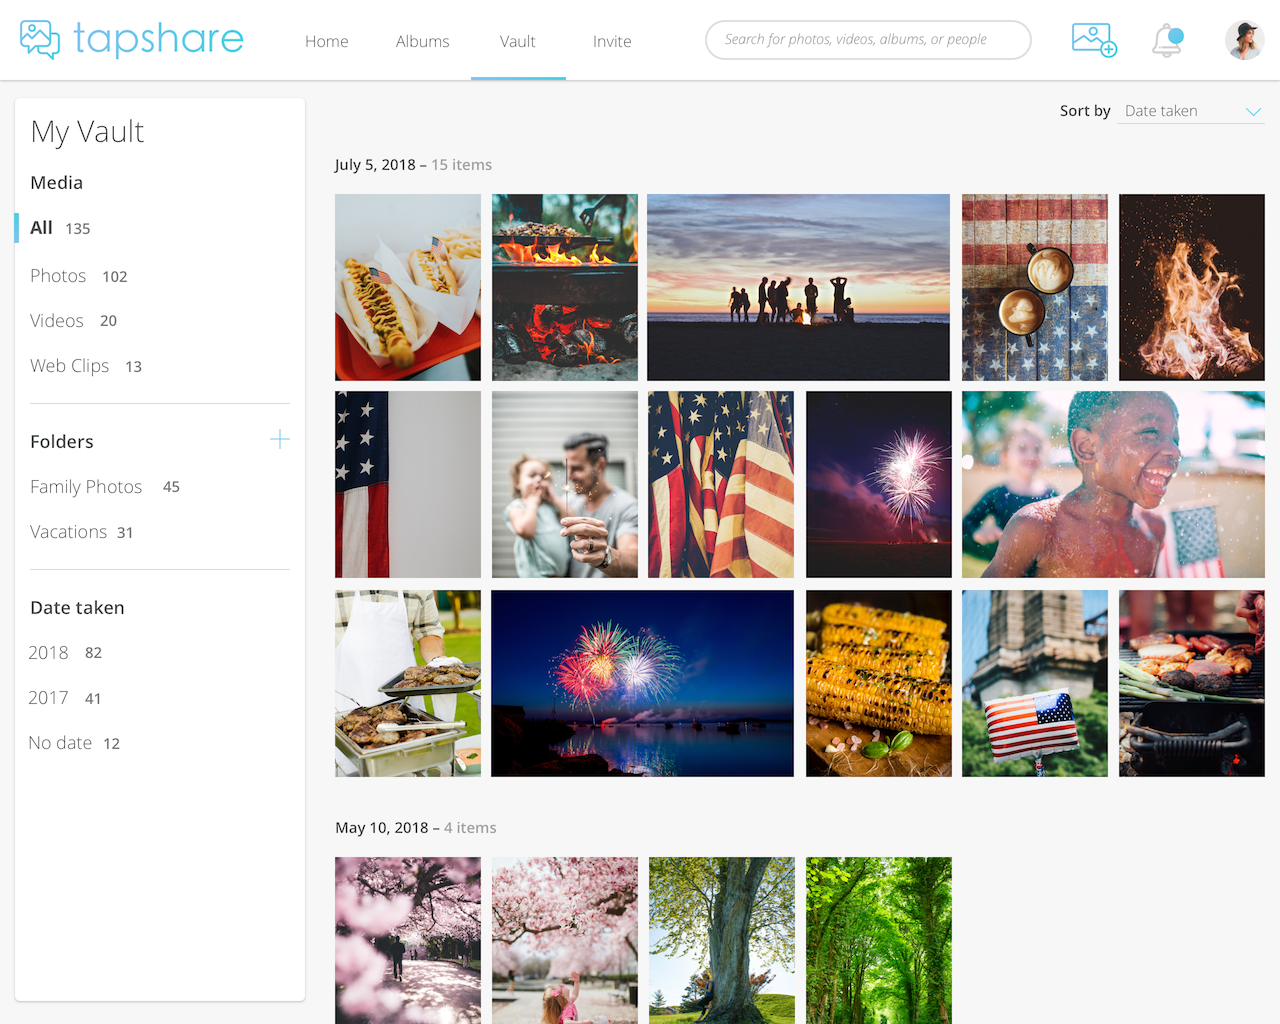Open the Home tab

327,41
